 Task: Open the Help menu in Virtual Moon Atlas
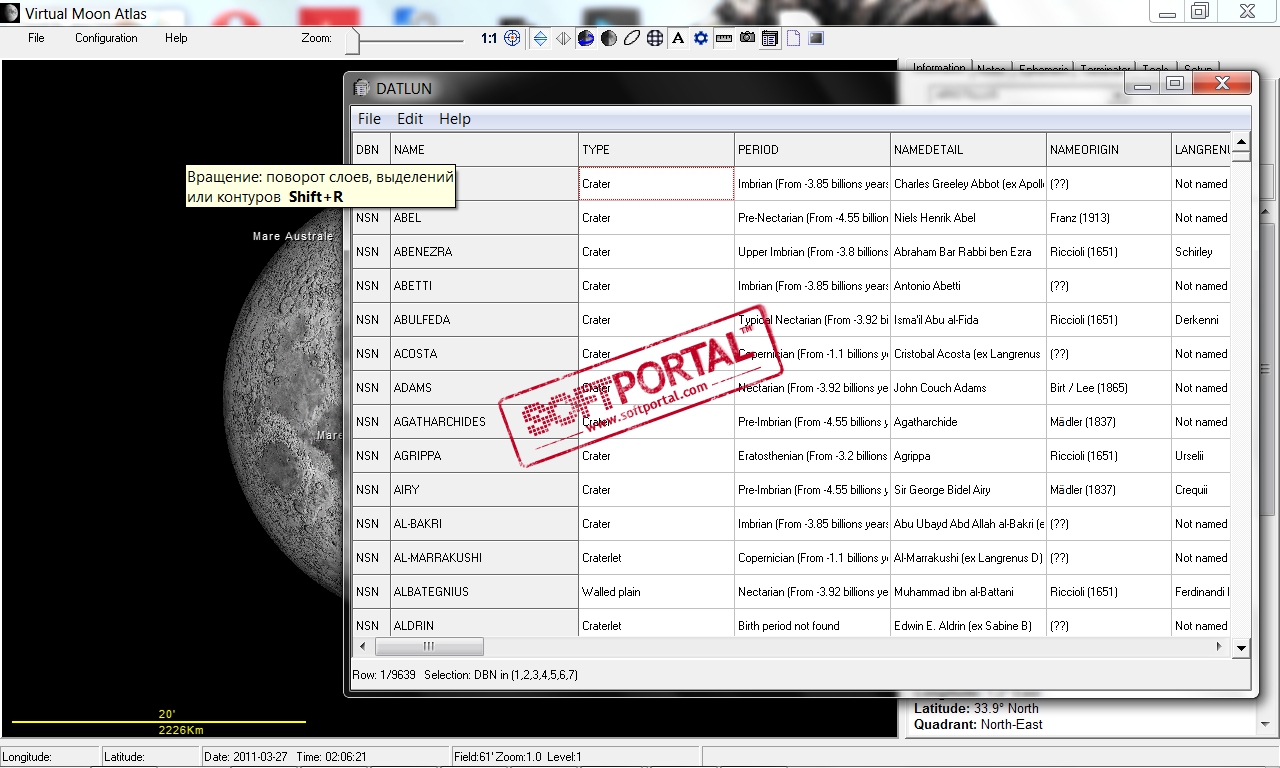[x=176, y=38]
